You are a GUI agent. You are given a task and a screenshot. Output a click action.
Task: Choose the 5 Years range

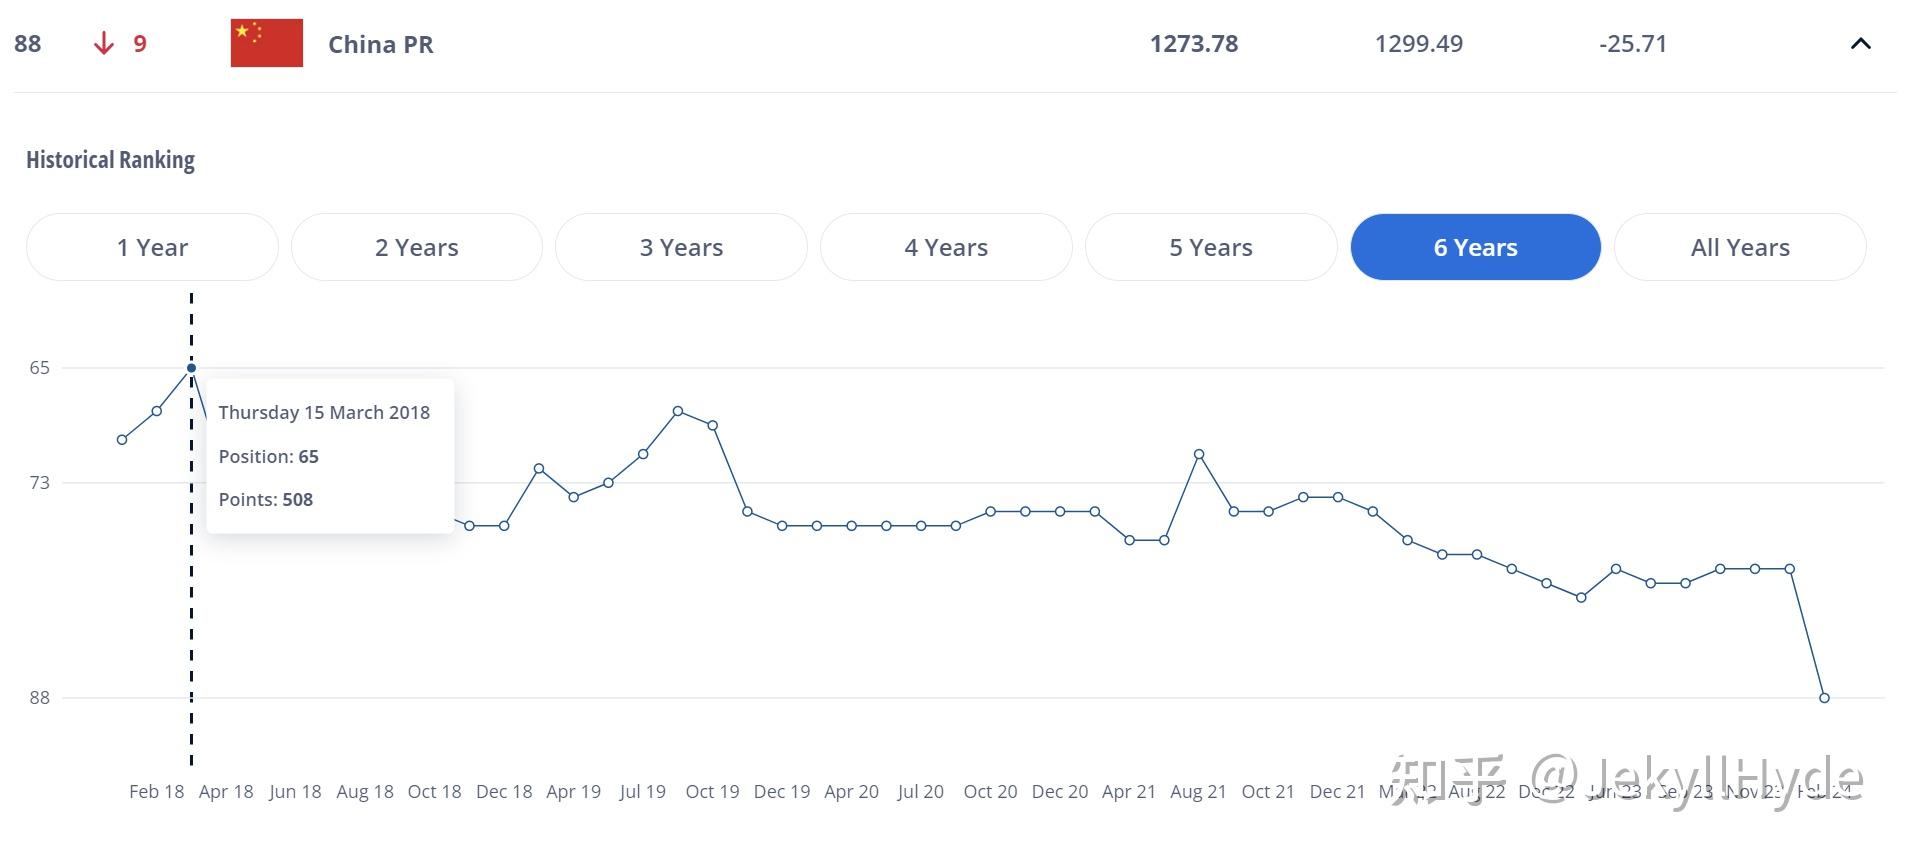[x=1211, y=247]
